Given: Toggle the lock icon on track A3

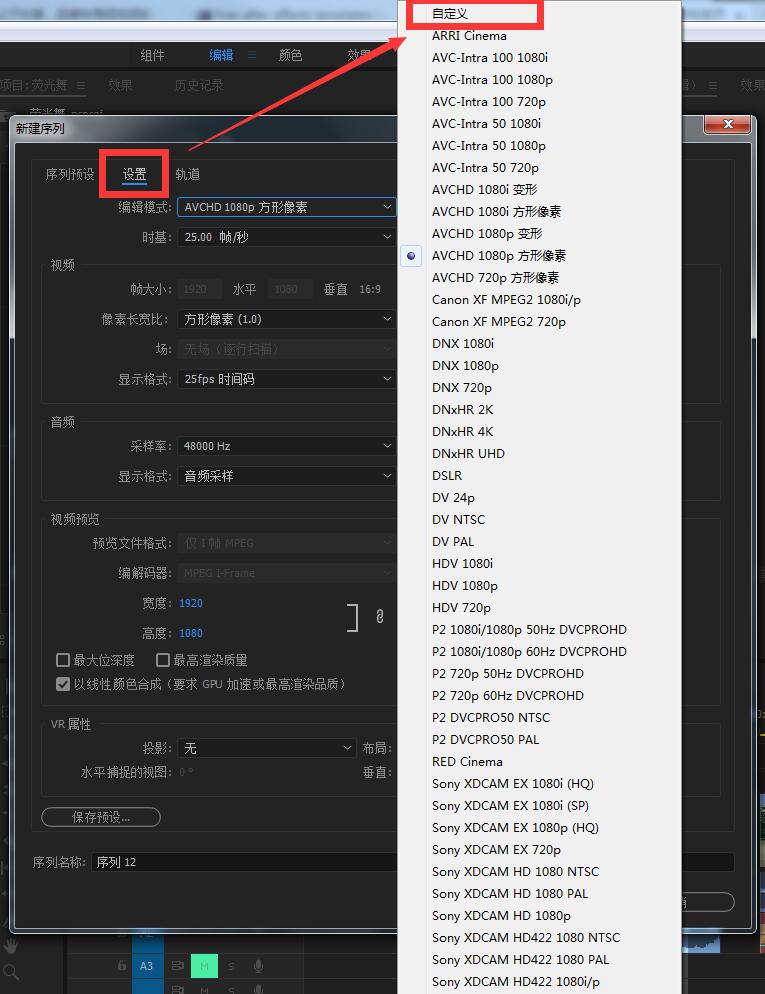Looking at the screenshot, I should point(121,965).
